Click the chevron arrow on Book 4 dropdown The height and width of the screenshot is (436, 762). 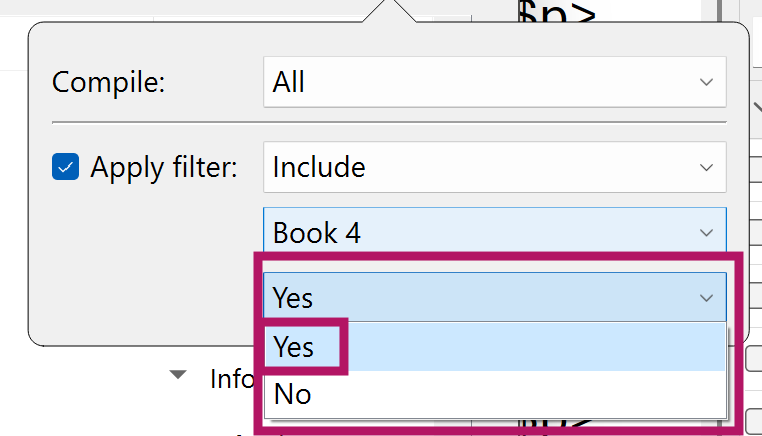[706, 233]
